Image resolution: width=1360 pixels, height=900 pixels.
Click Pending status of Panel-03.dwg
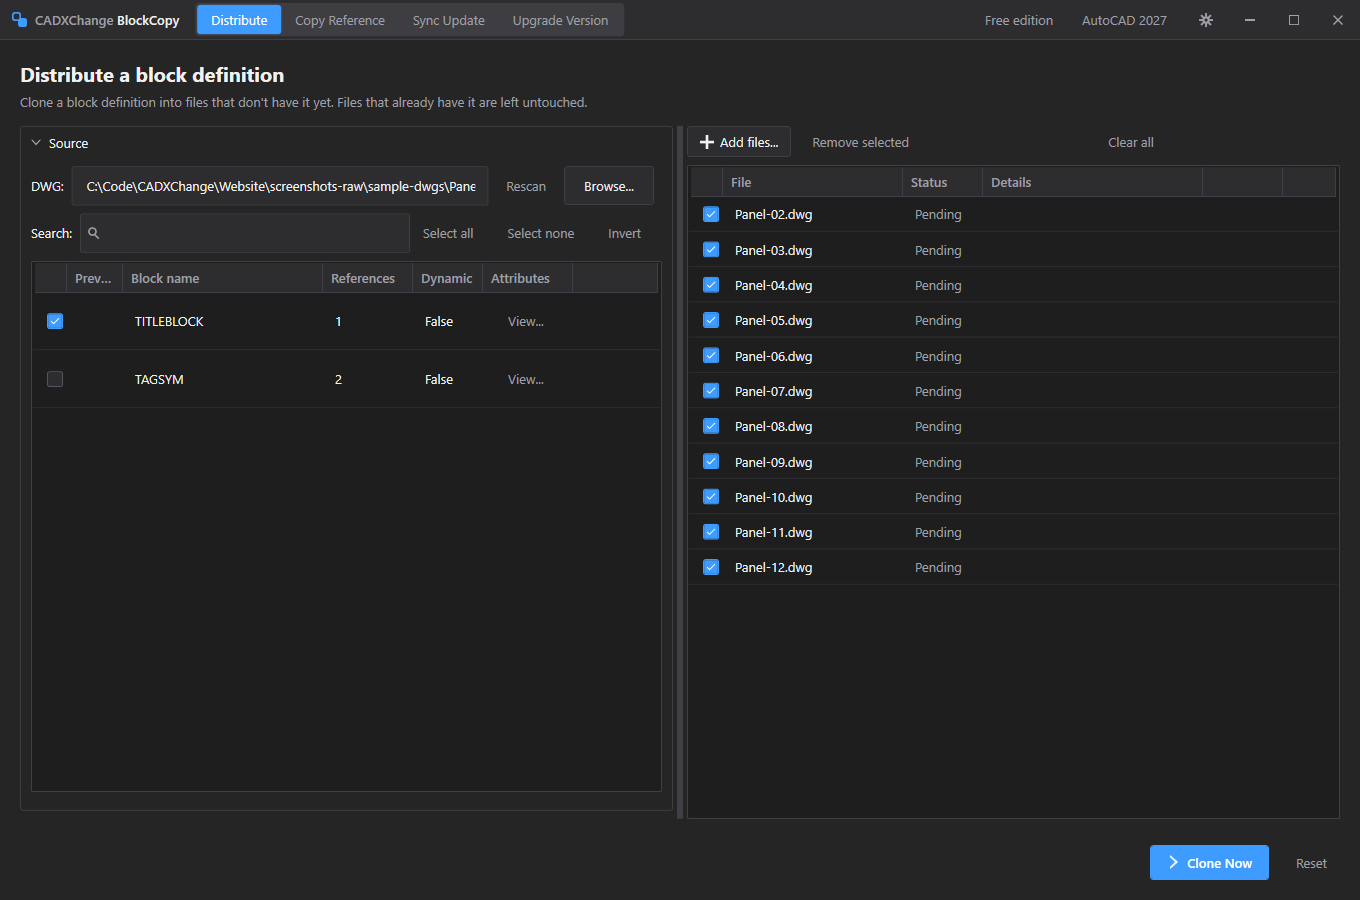(938, 250)
